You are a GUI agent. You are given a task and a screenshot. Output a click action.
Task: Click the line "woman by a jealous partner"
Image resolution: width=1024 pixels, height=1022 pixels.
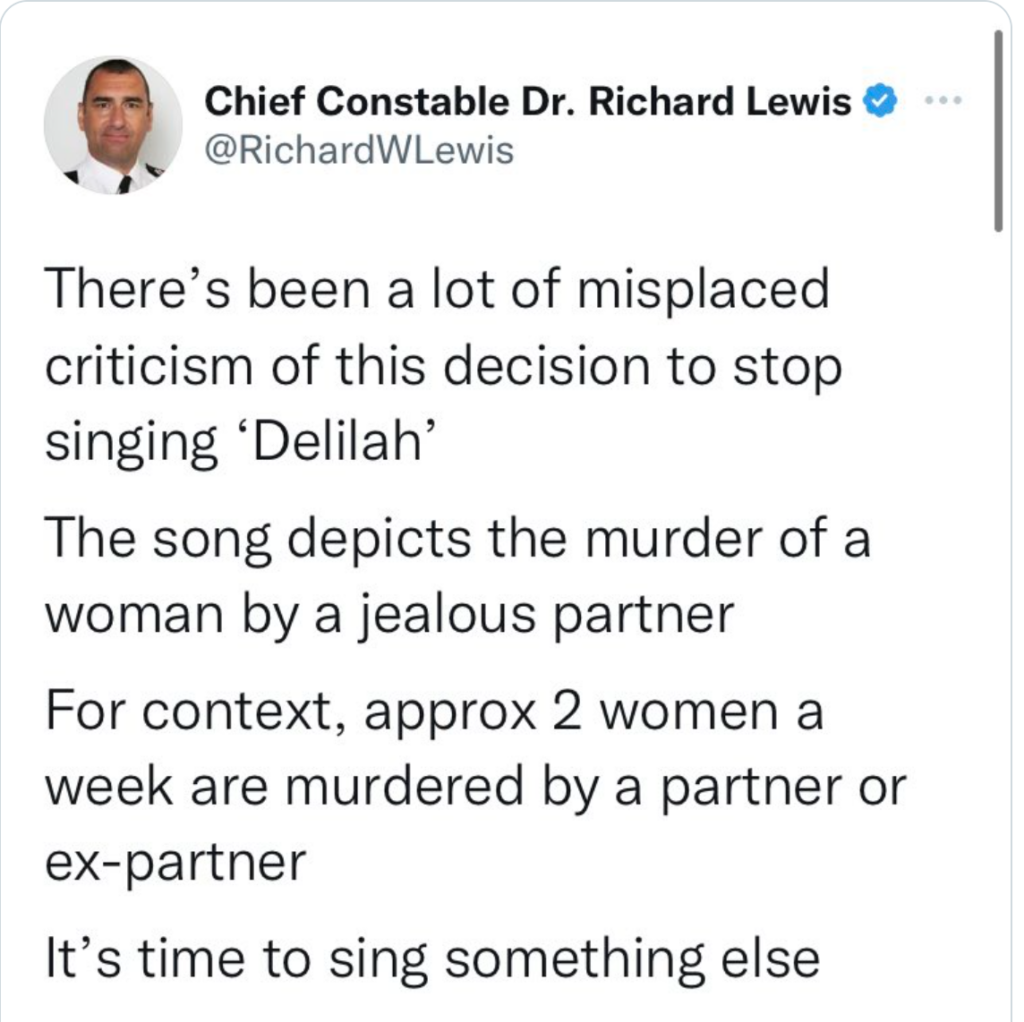(390, 615)
